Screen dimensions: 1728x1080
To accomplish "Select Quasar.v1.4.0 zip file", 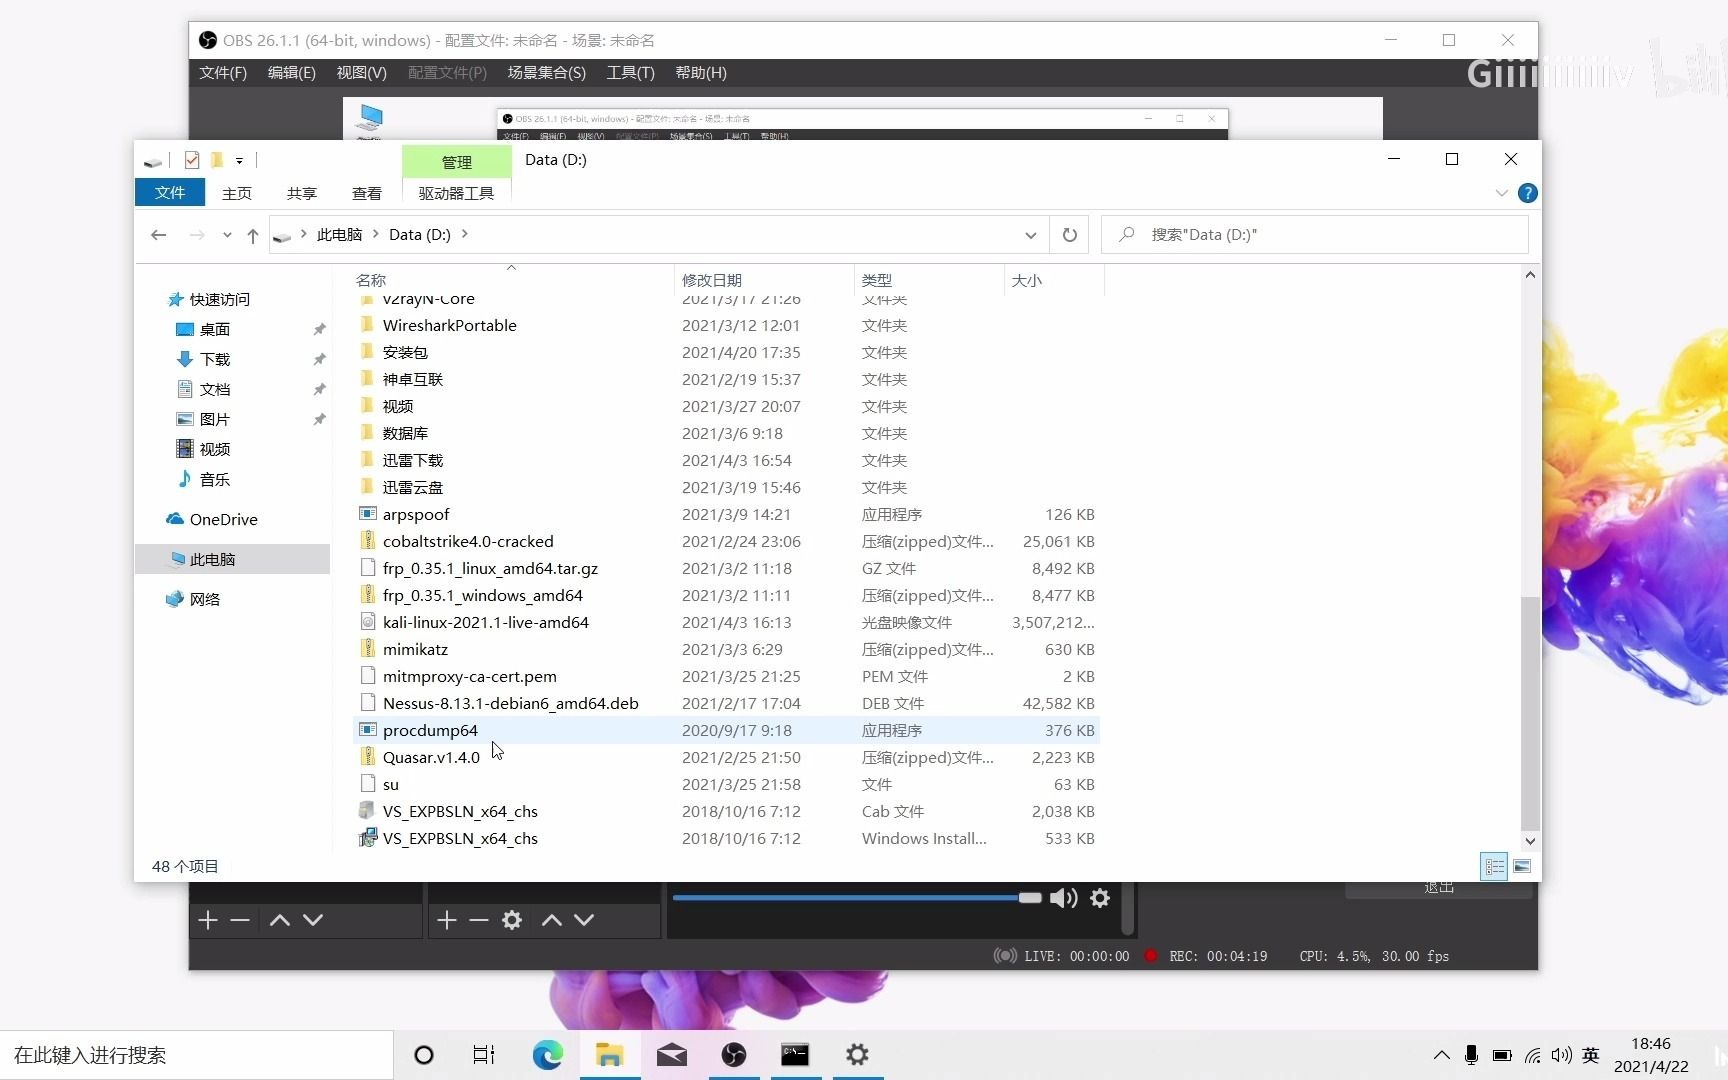I will click(431, 757).
